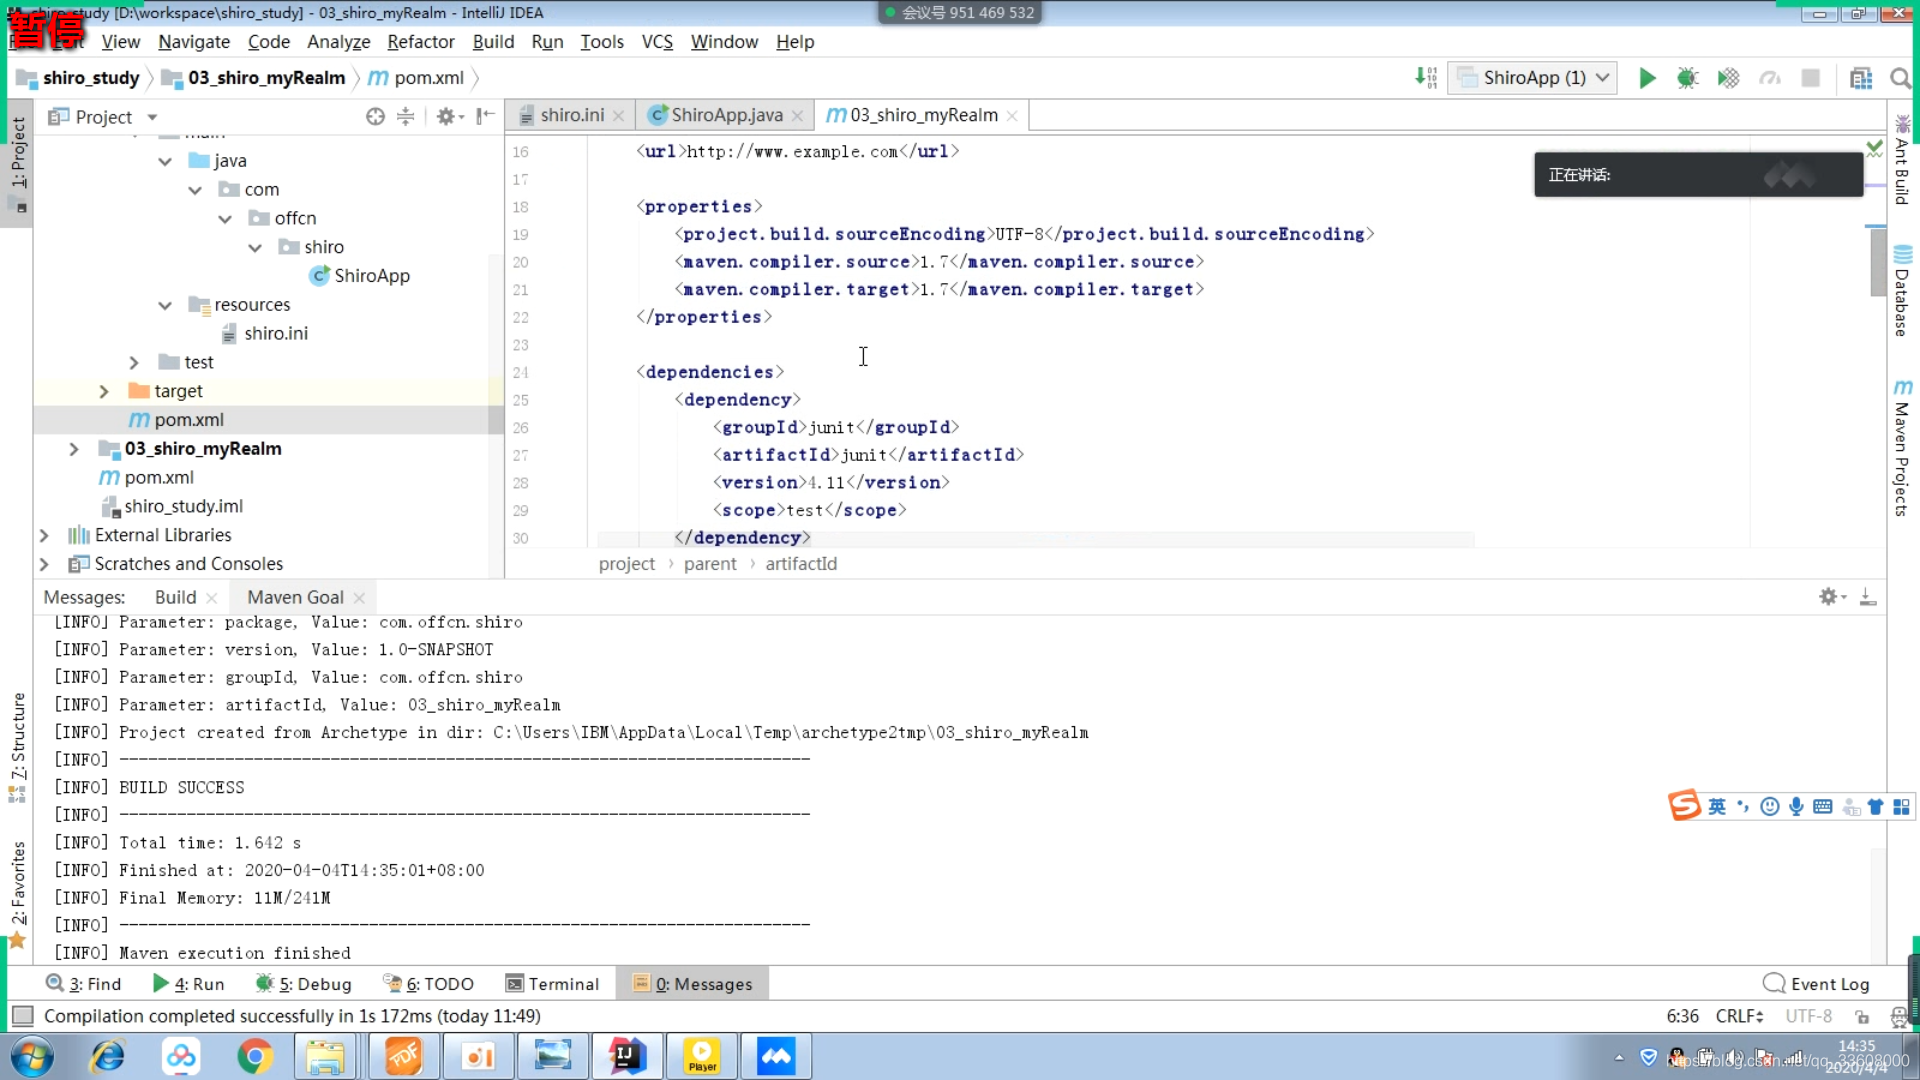Image resolution: width=1920 pixels, height=1080 pixels.
Task: Collapse the com package
Action: 195,190
